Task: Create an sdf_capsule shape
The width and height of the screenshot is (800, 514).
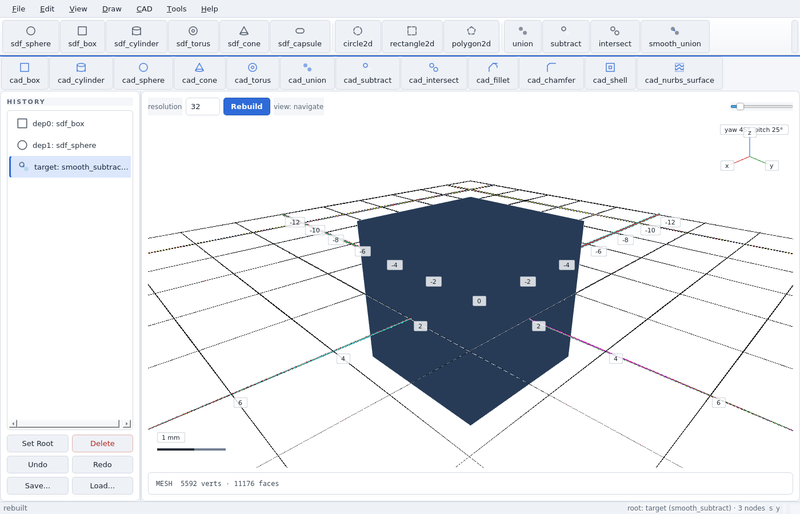Action: point(300,37)
